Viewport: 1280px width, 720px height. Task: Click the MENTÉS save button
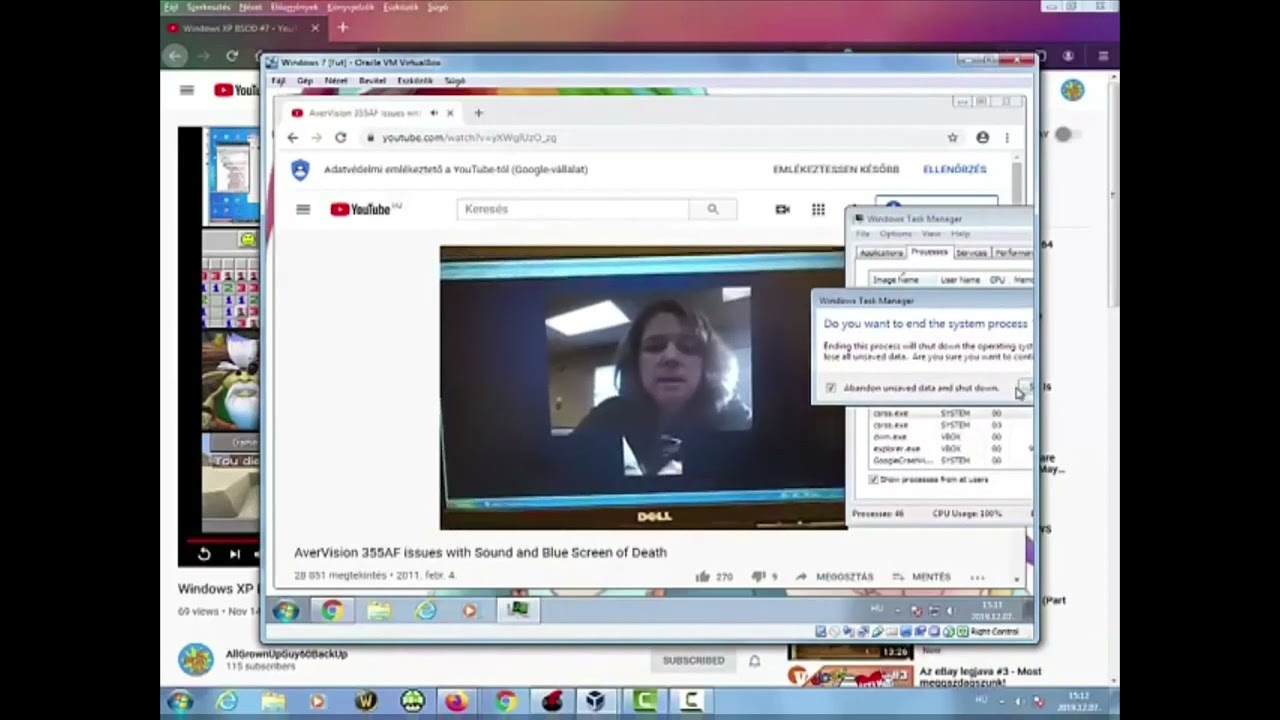pos(921,577)
